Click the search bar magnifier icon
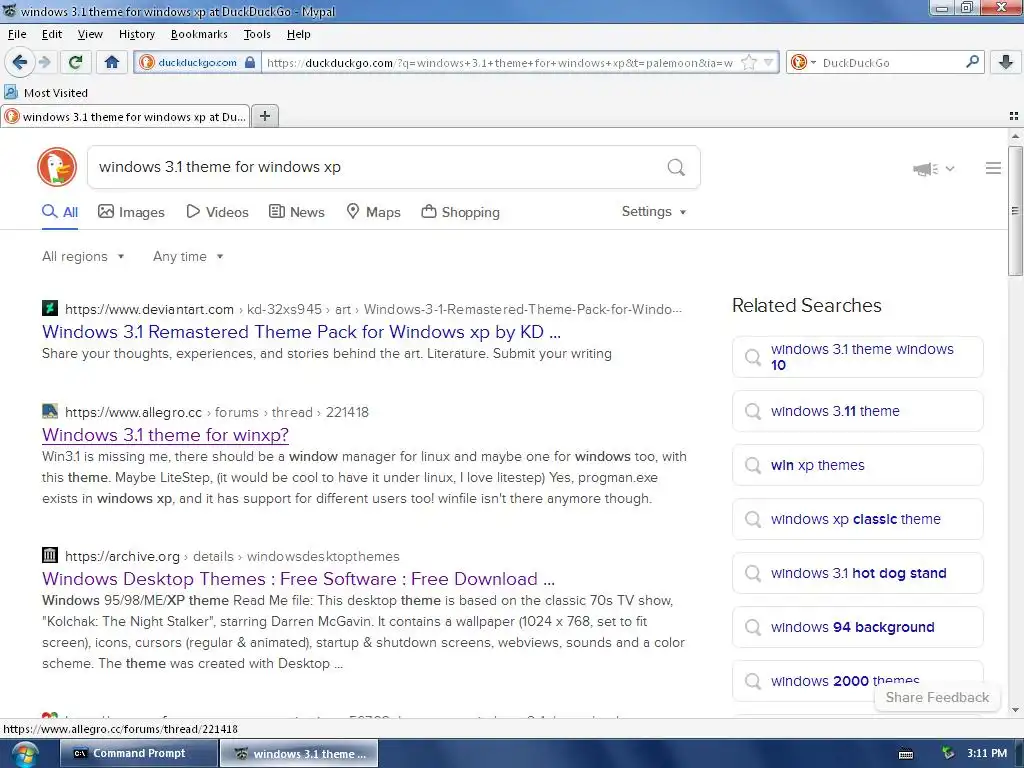1024x768 pixels. click(972, 62)
